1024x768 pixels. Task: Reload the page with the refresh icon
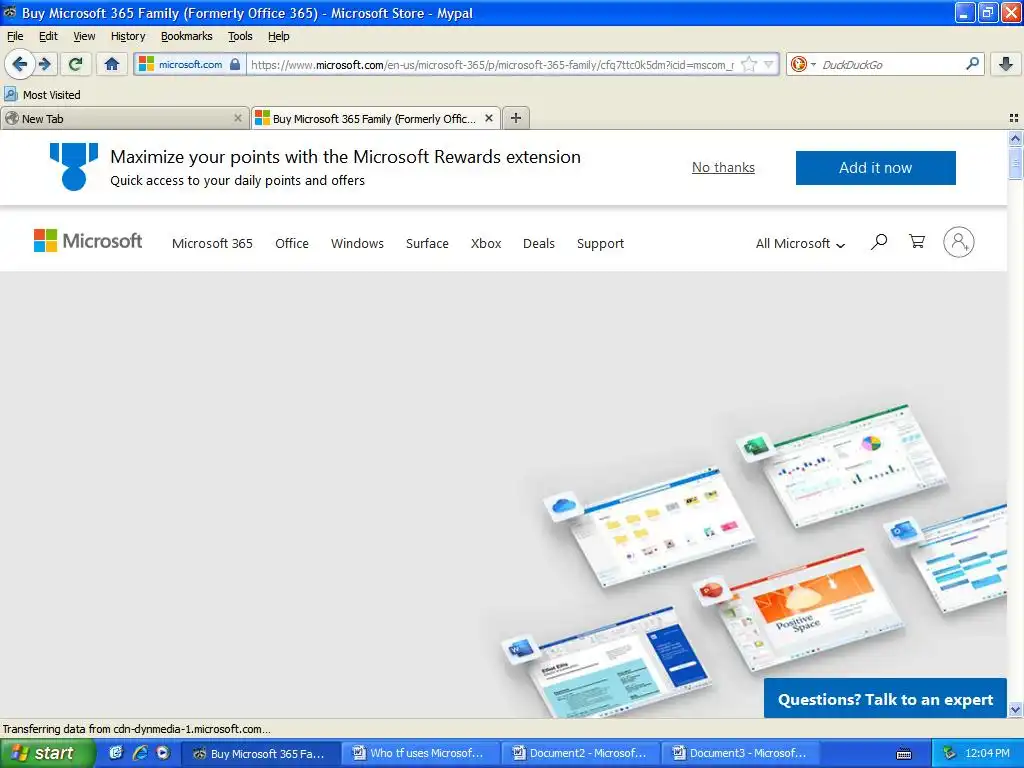[76, 64]
